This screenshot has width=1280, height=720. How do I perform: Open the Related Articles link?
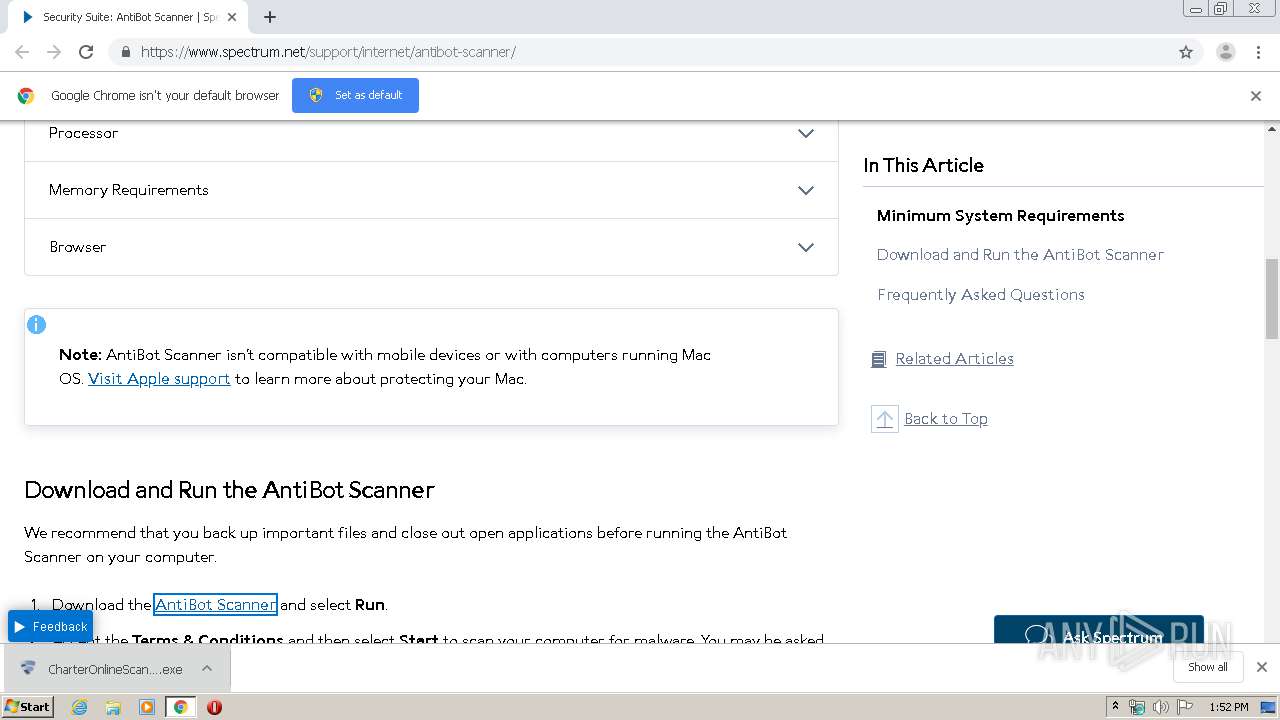pos(954,359)
